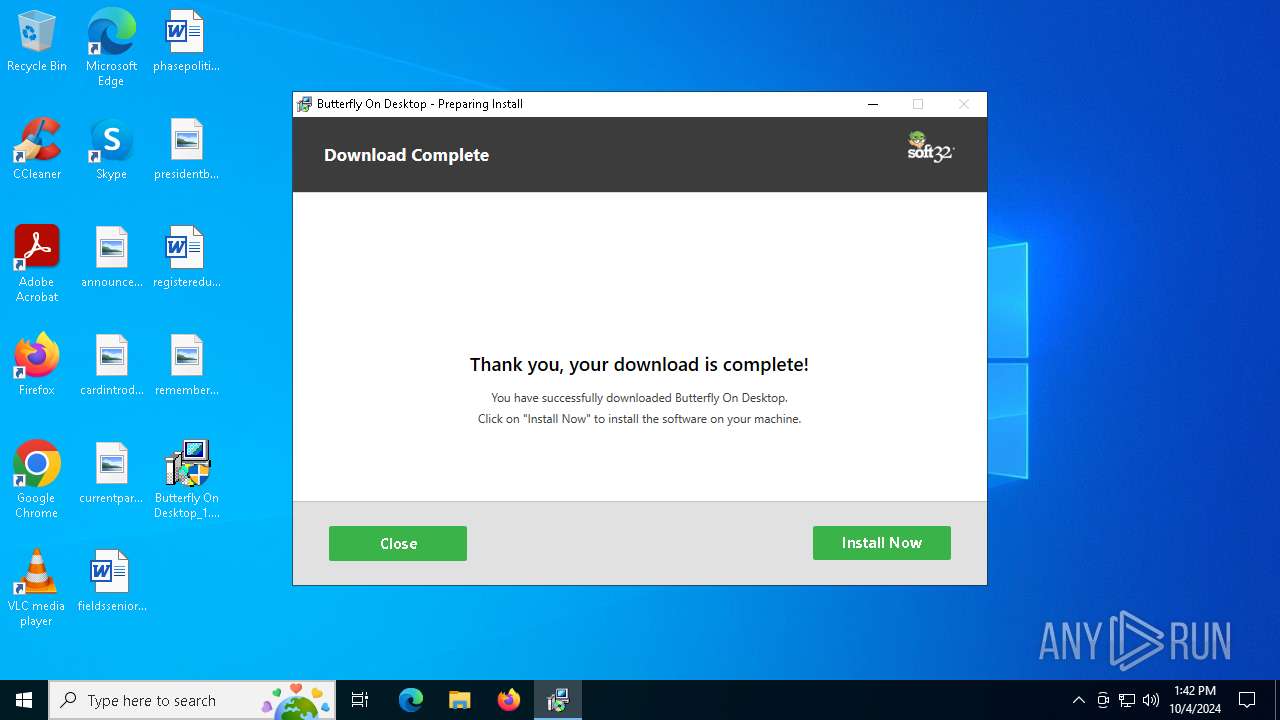Open the notification center
Viewport: 1280px width, 720px height.
(x=1247, y=700)
